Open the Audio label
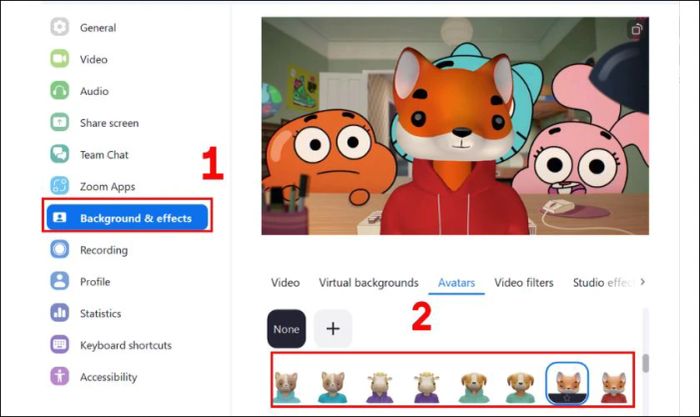The image size is (700, 417). pyautogui.click(x=94, y=91)
